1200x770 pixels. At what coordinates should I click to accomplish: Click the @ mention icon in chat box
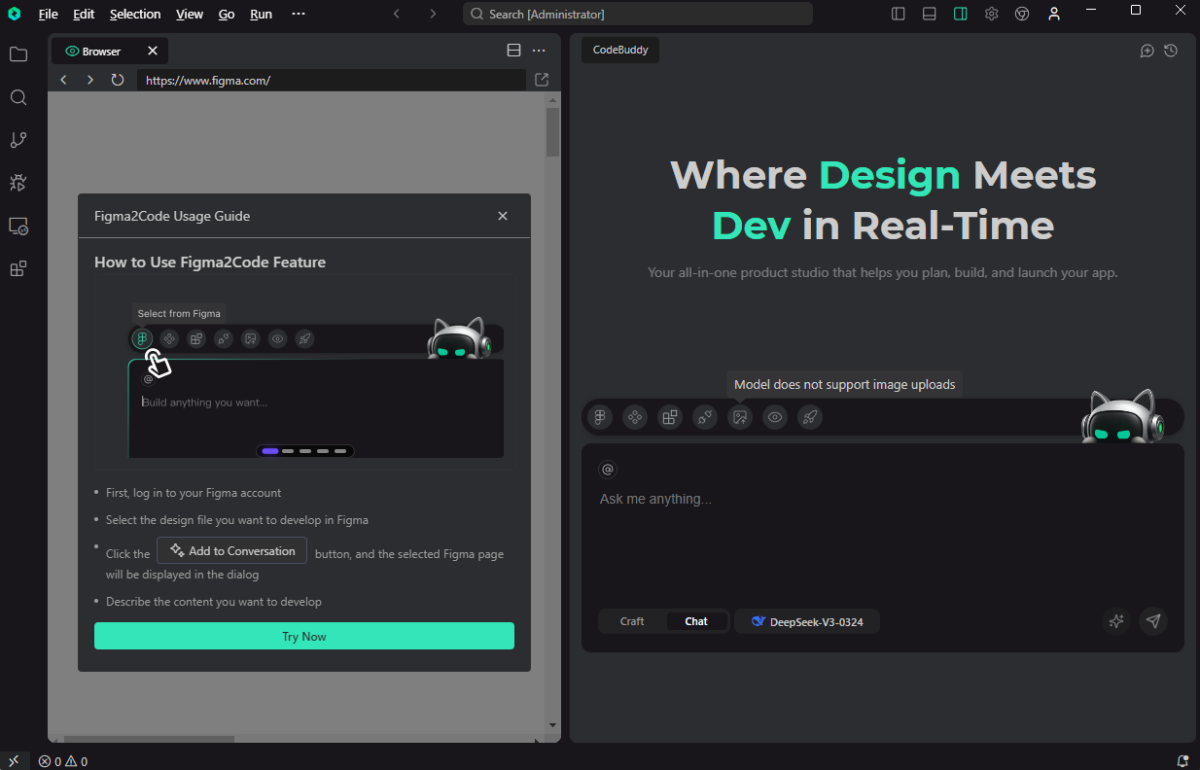click(607, 469)
